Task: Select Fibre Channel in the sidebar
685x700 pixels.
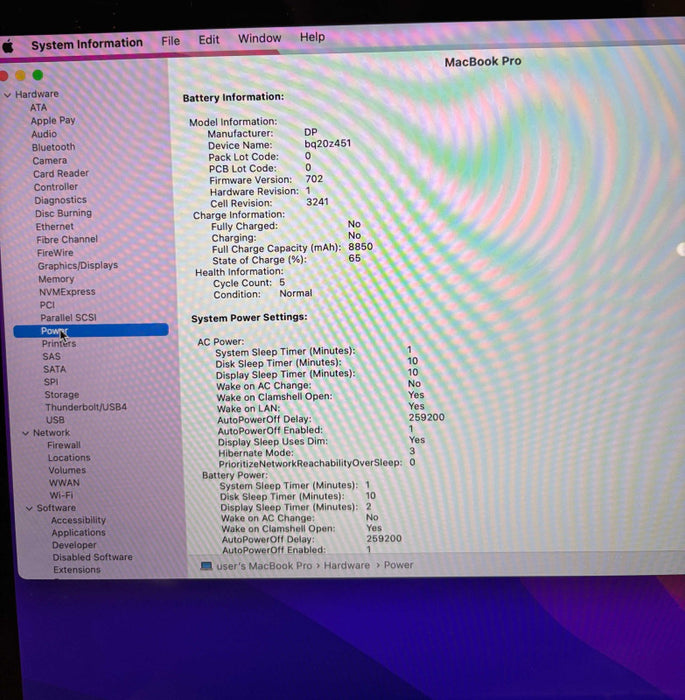Action: pyautogui.click(x=67, y=239)
